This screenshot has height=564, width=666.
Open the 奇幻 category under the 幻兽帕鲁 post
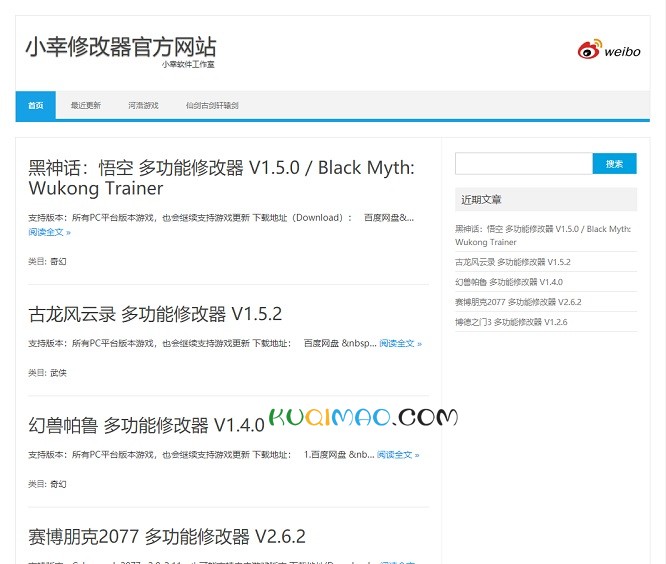pyautogui.click(x=58, y=484)
